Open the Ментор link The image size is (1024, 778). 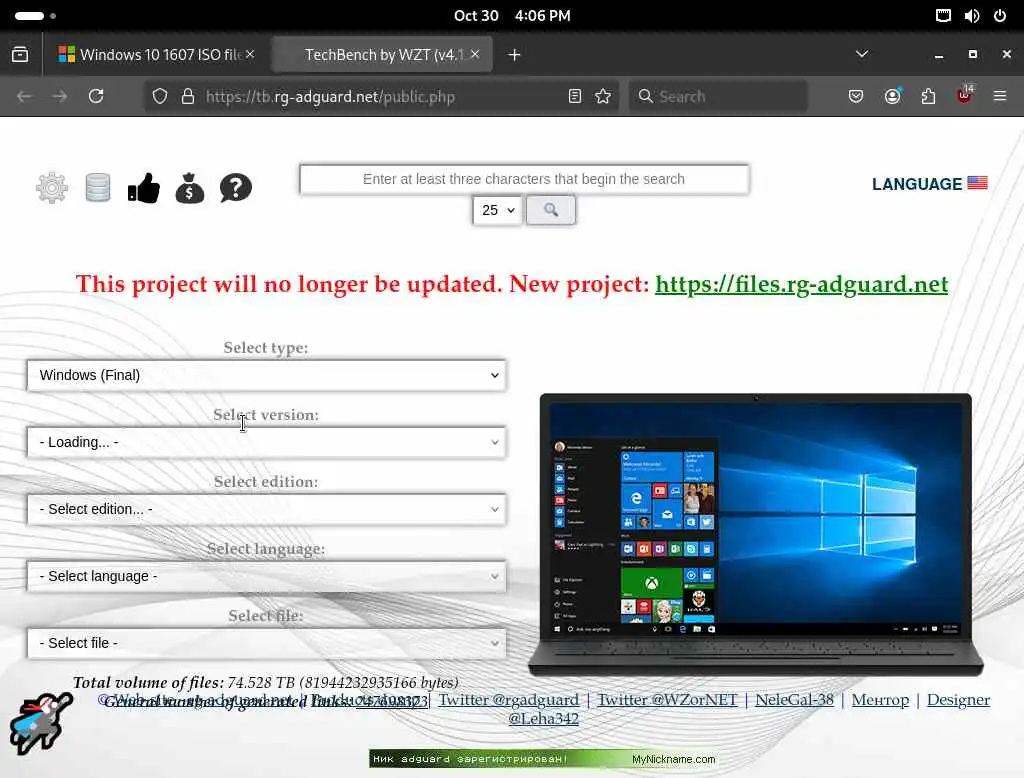[x=880, y=700]
